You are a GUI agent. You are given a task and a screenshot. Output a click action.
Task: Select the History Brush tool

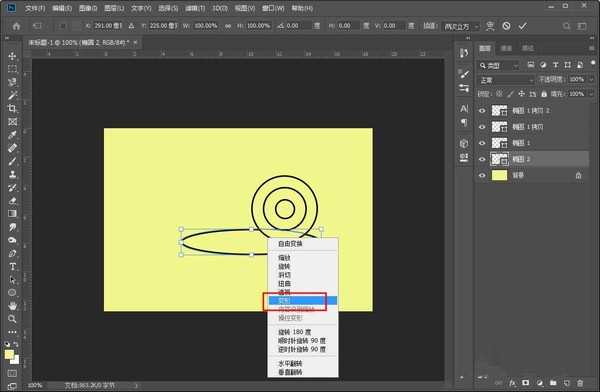click(12, 188)
